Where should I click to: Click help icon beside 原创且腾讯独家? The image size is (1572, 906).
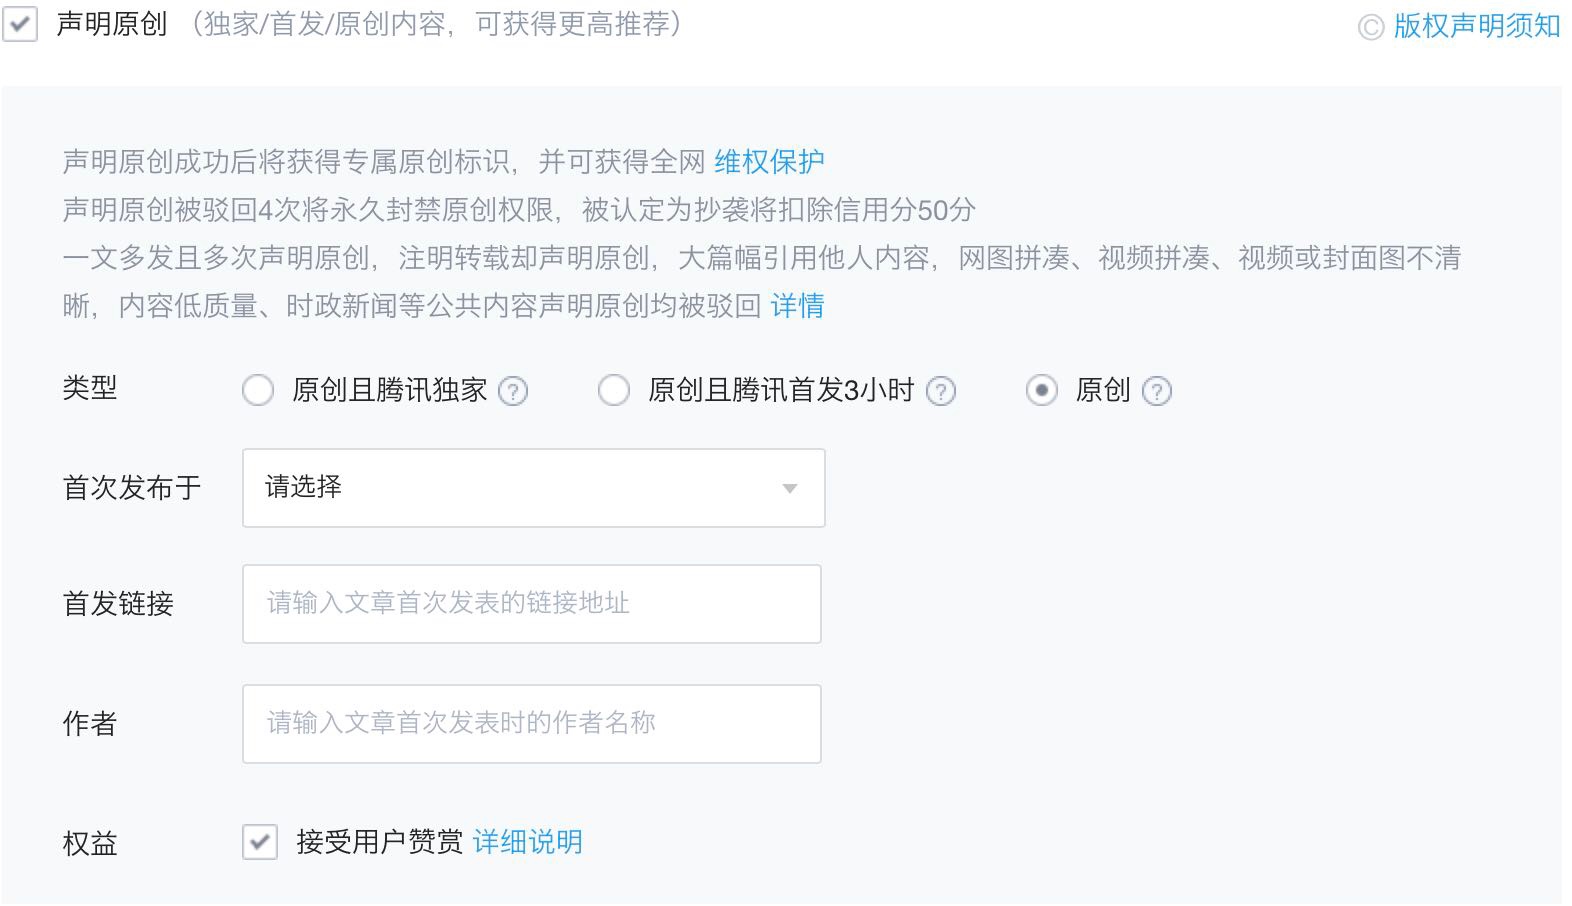point(513,391)
